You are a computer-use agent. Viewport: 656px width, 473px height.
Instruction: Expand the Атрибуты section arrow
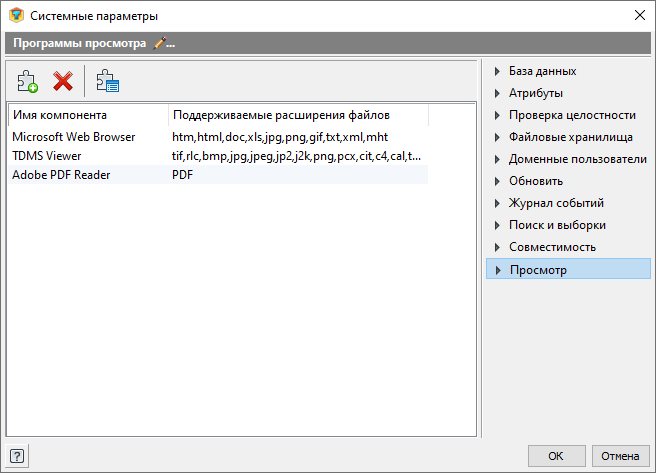(x=497, y=93)
